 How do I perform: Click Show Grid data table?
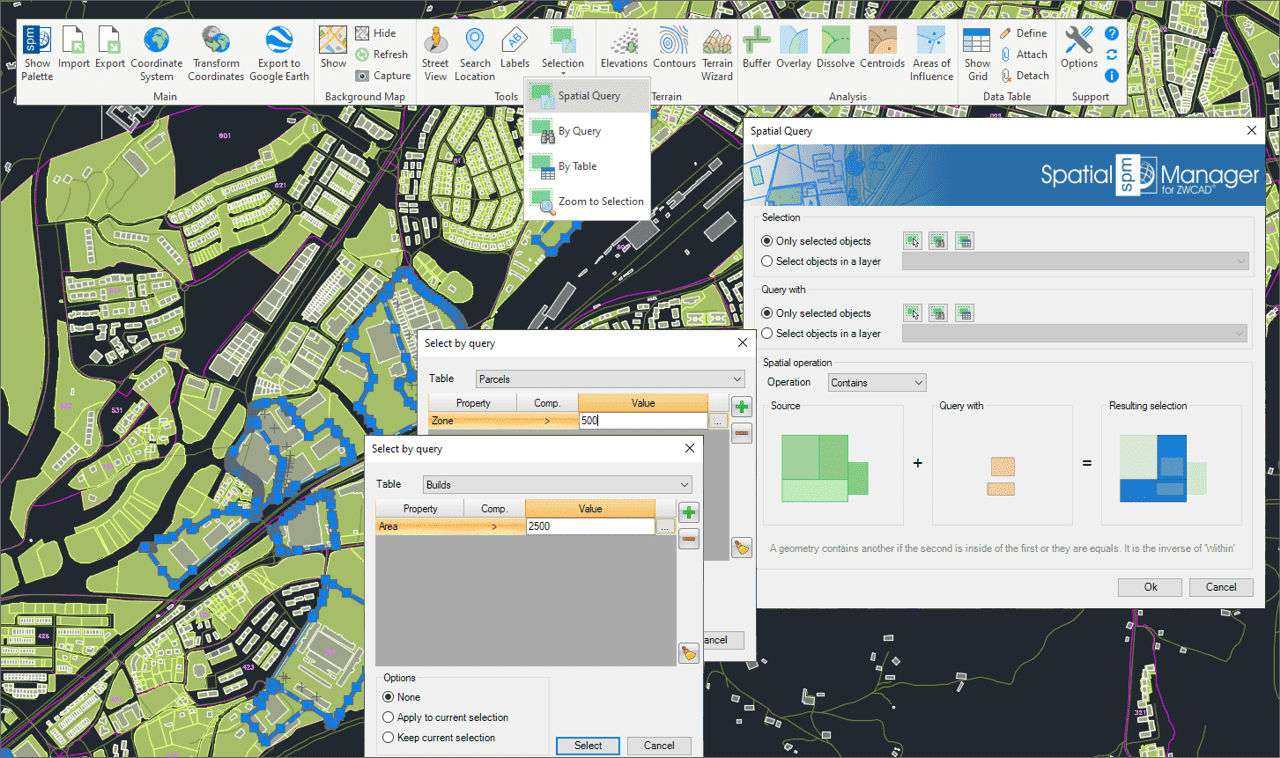[977, 54]
